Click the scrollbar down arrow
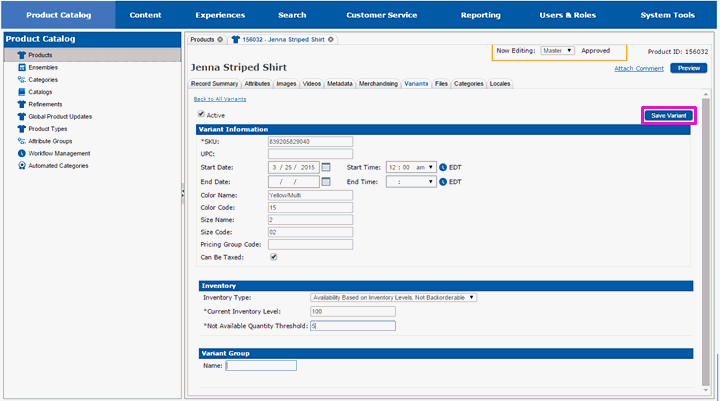 pos(706,390)
